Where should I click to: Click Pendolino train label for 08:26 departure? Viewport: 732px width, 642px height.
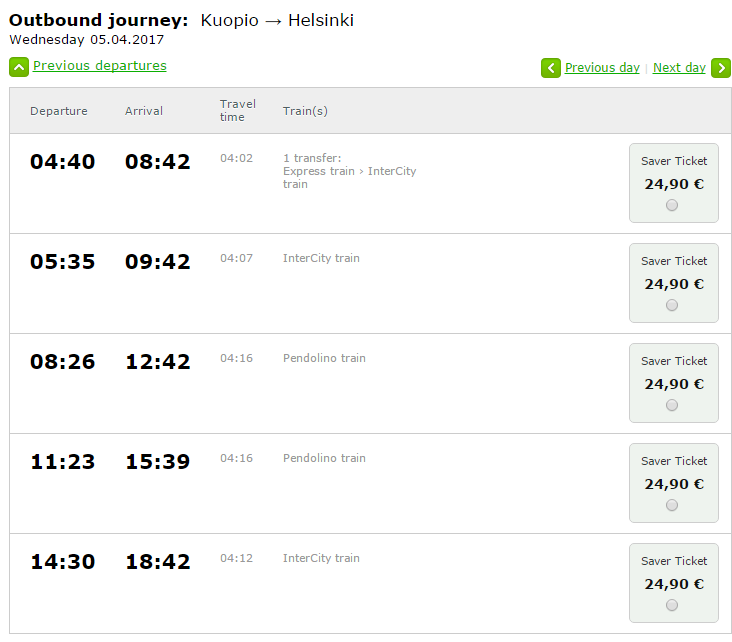coord(324,358)
